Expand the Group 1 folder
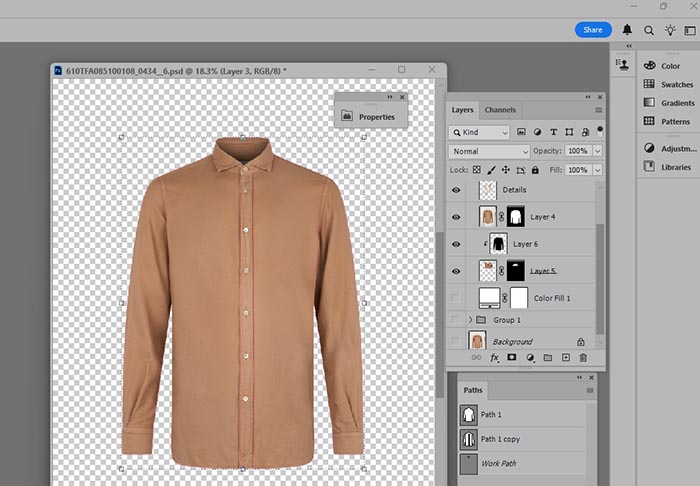Image resolution: width=700 pixels, height=486 pixels. click(470, 320)
